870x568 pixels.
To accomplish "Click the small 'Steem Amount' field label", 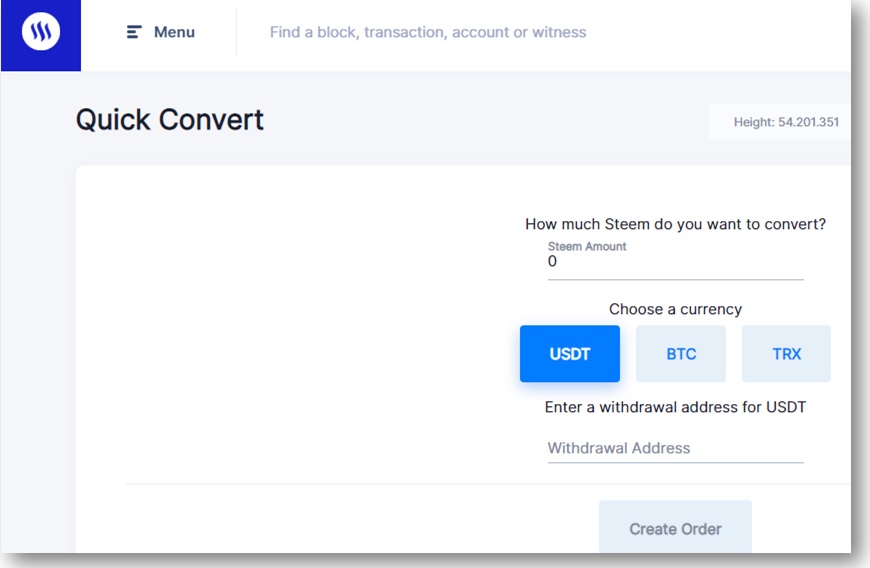I will 587,246.
